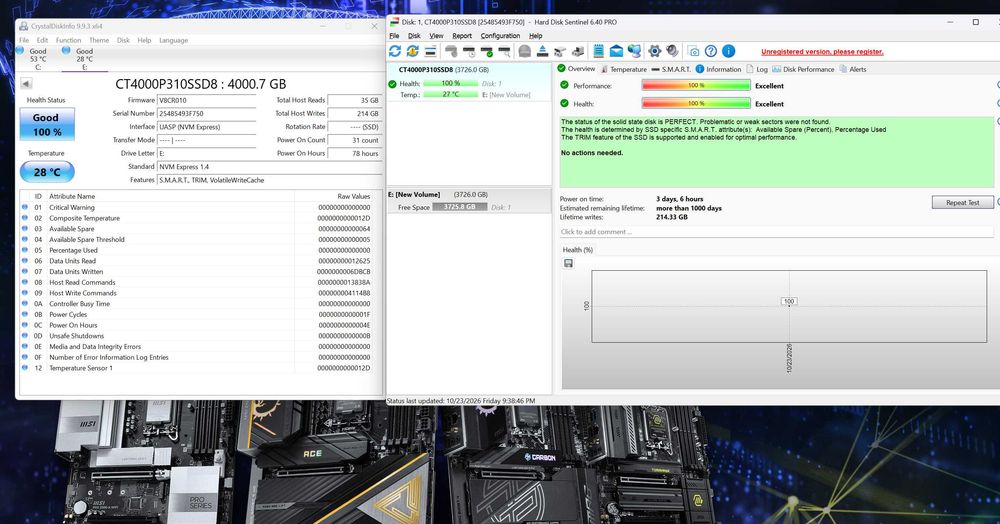Click the green check icon beside Health bar

point(564,103)
